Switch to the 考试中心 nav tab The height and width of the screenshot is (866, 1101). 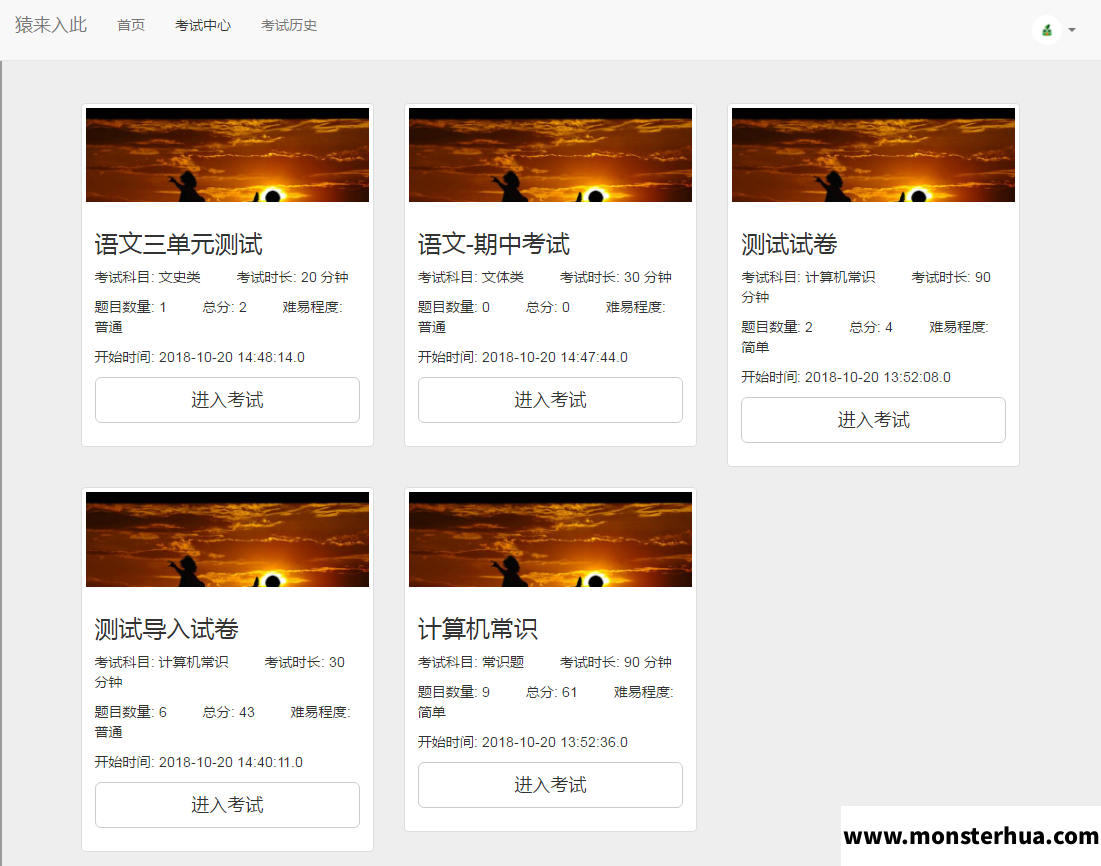click(x=203, y=25)
